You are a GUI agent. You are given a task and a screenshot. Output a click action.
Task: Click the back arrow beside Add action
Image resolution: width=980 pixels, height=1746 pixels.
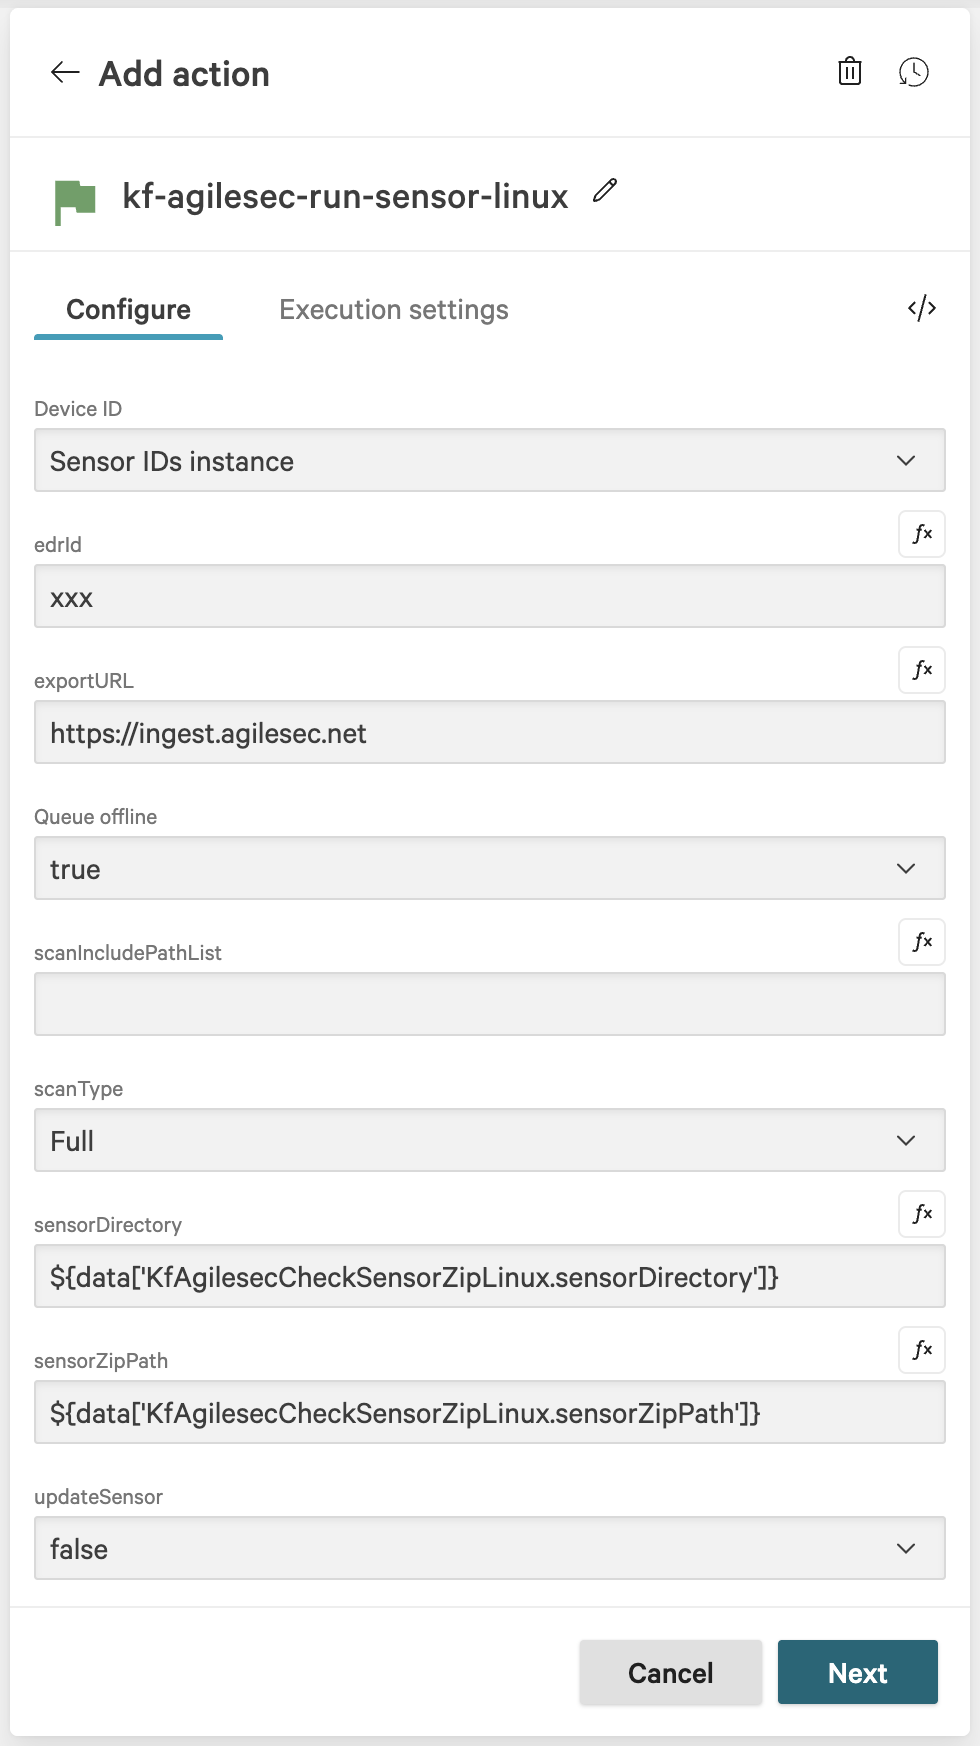coord(65,72)
